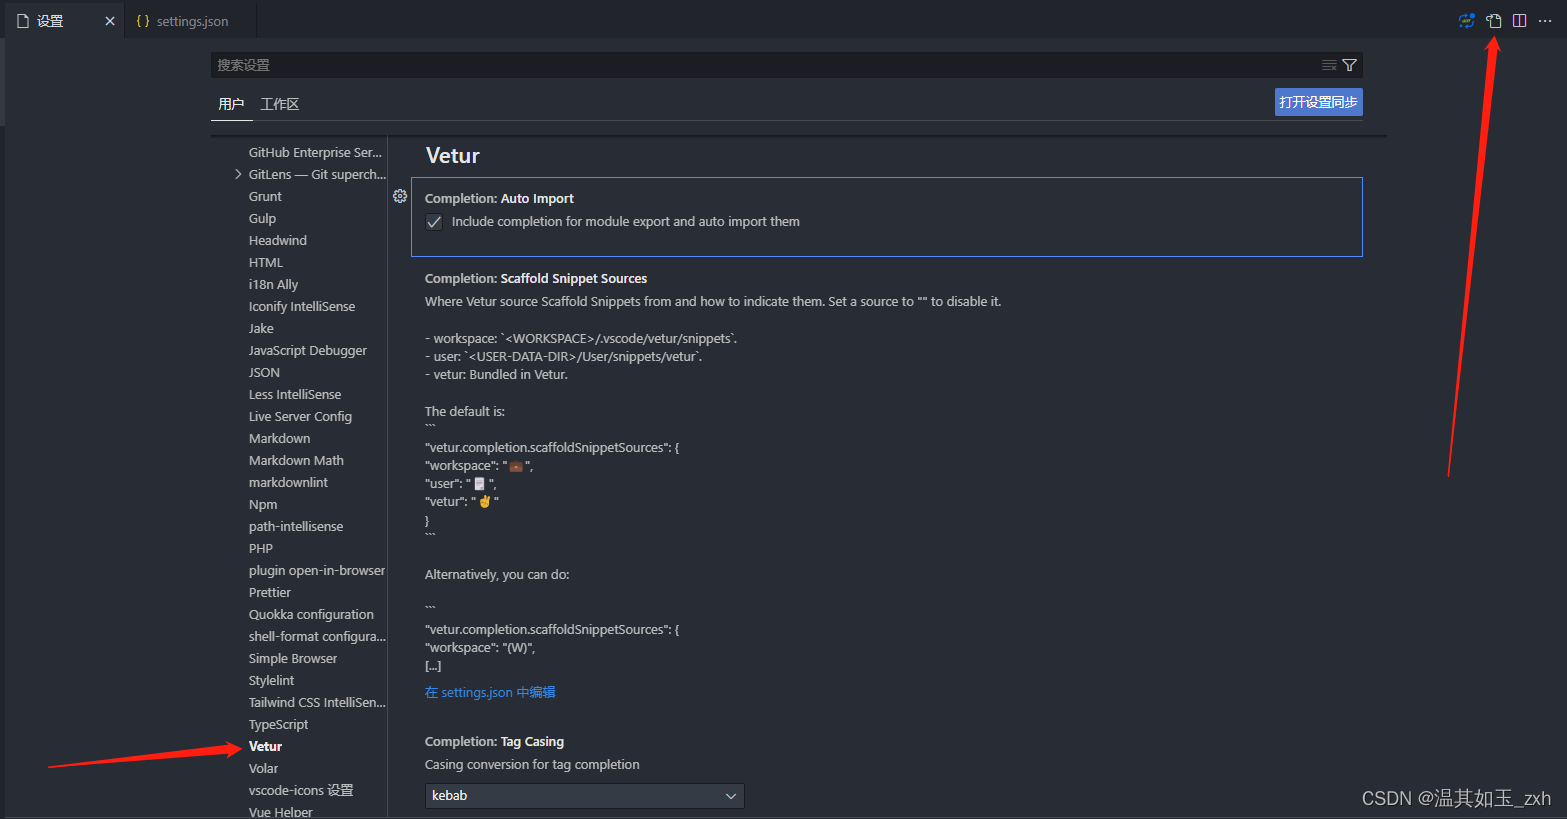Image resolution: width=1567 pixels, height=819 pixels.
Task: Open gear menu for Auto Import setting
Action: click(x=400, y=196)
